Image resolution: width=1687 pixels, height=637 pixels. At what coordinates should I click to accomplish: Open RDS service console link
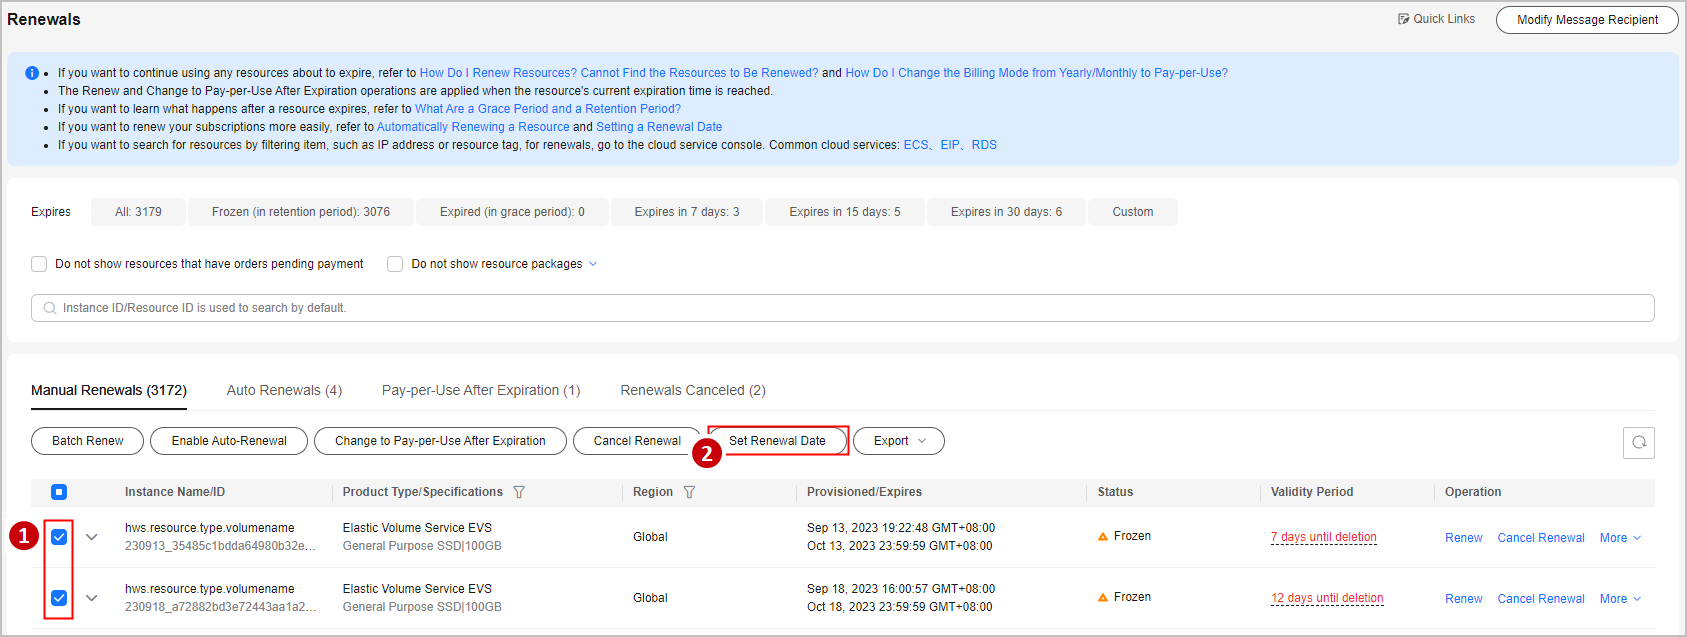click(x=984, y=145)
